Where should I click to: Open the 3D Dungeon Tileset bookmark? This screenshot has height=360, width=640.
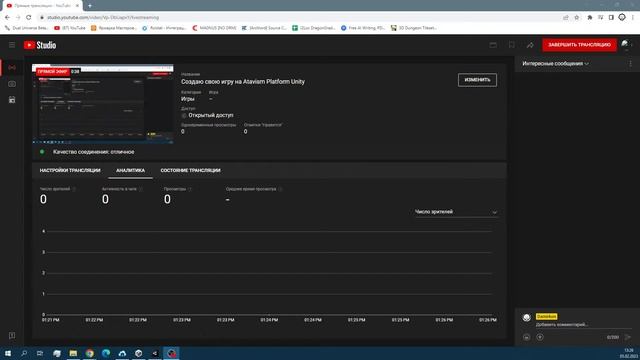click(414, 28)
